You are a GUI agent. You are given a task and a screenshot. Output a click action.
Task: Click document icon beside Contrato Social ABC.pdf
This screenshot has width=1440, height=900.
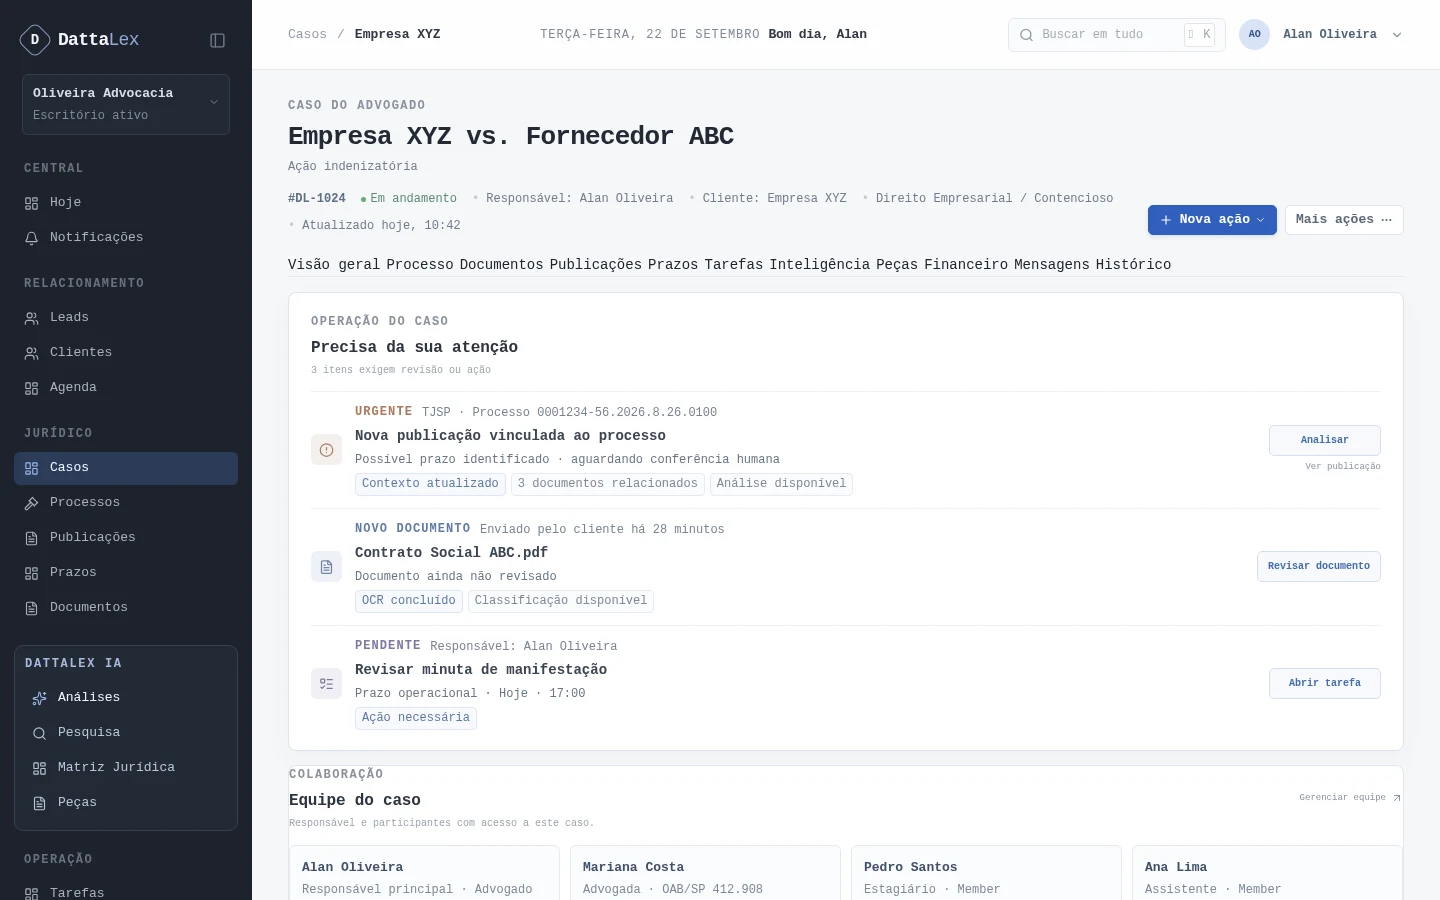pyautogui.click(x=326, y=567)
